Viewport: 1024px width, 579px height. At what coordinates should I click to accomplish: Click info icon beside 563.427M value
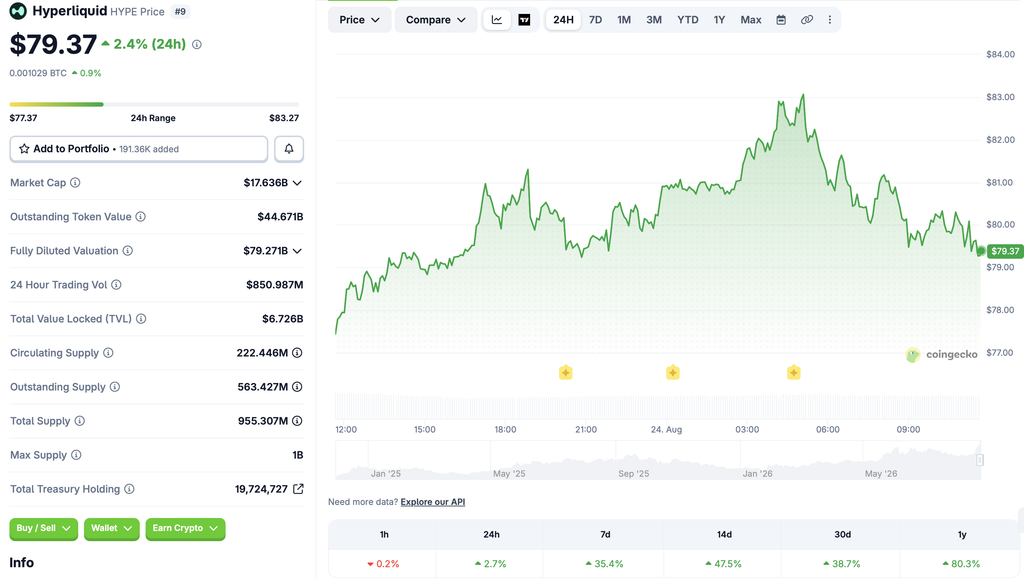(297, 386)
